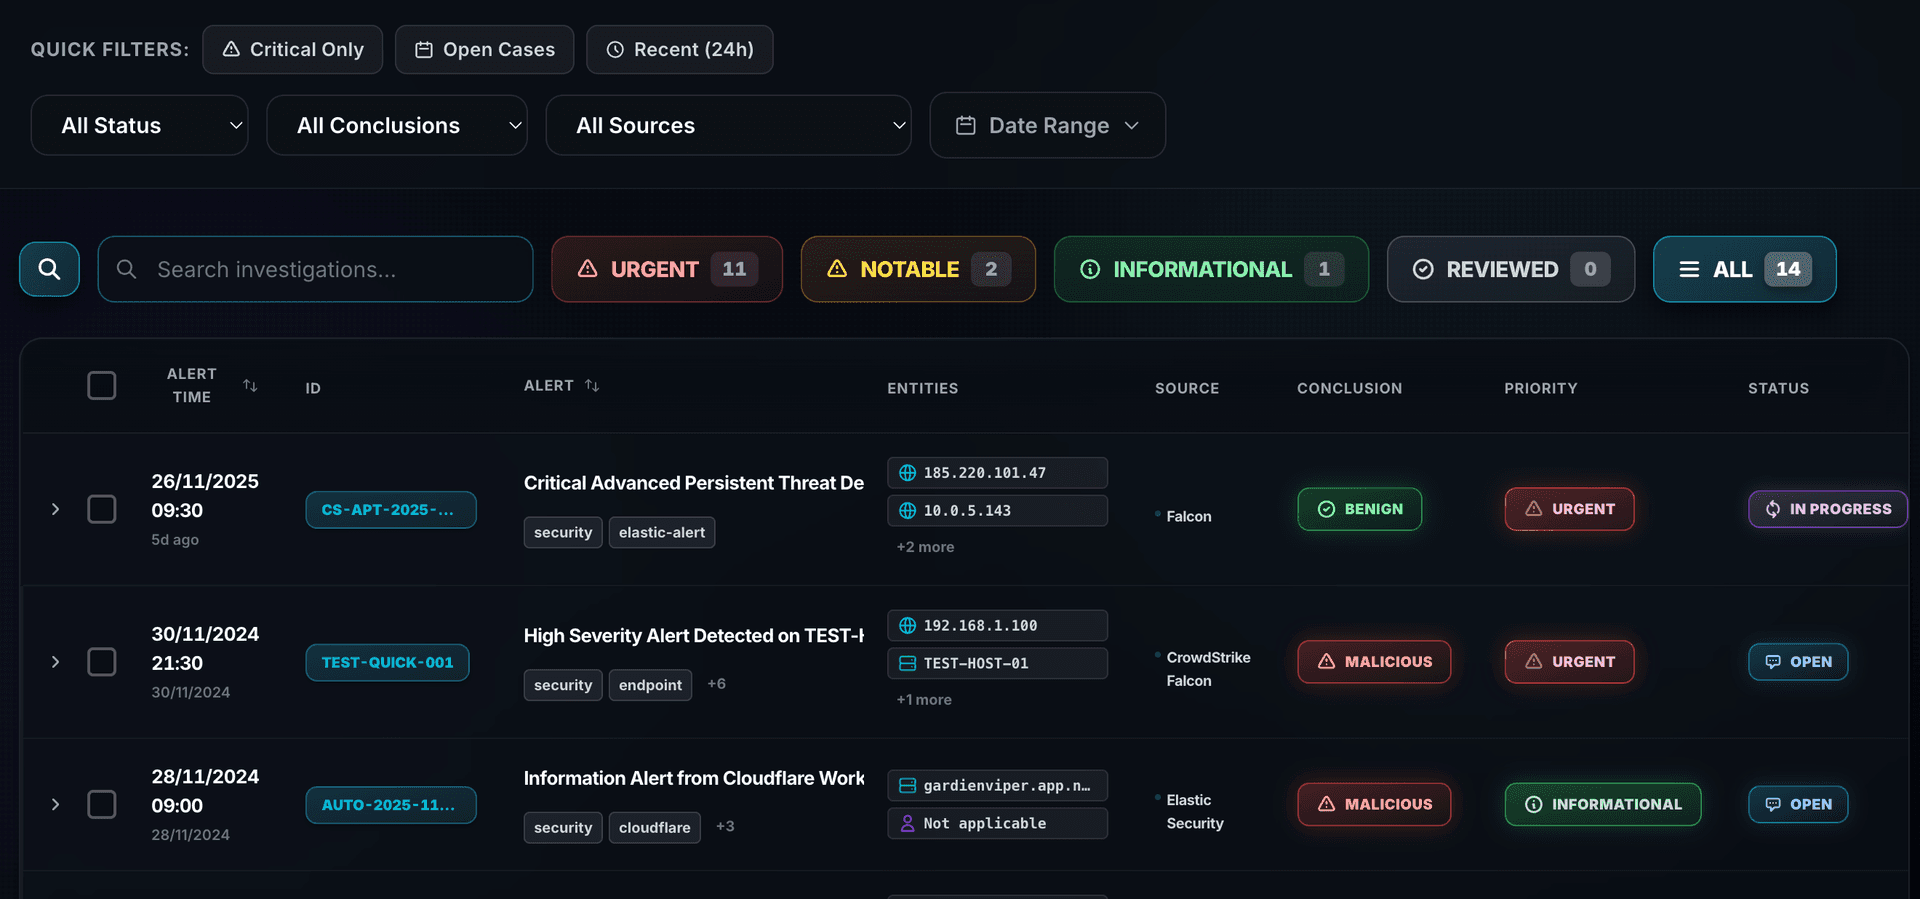Click globe icon beside 192.168.1.100

907,626
